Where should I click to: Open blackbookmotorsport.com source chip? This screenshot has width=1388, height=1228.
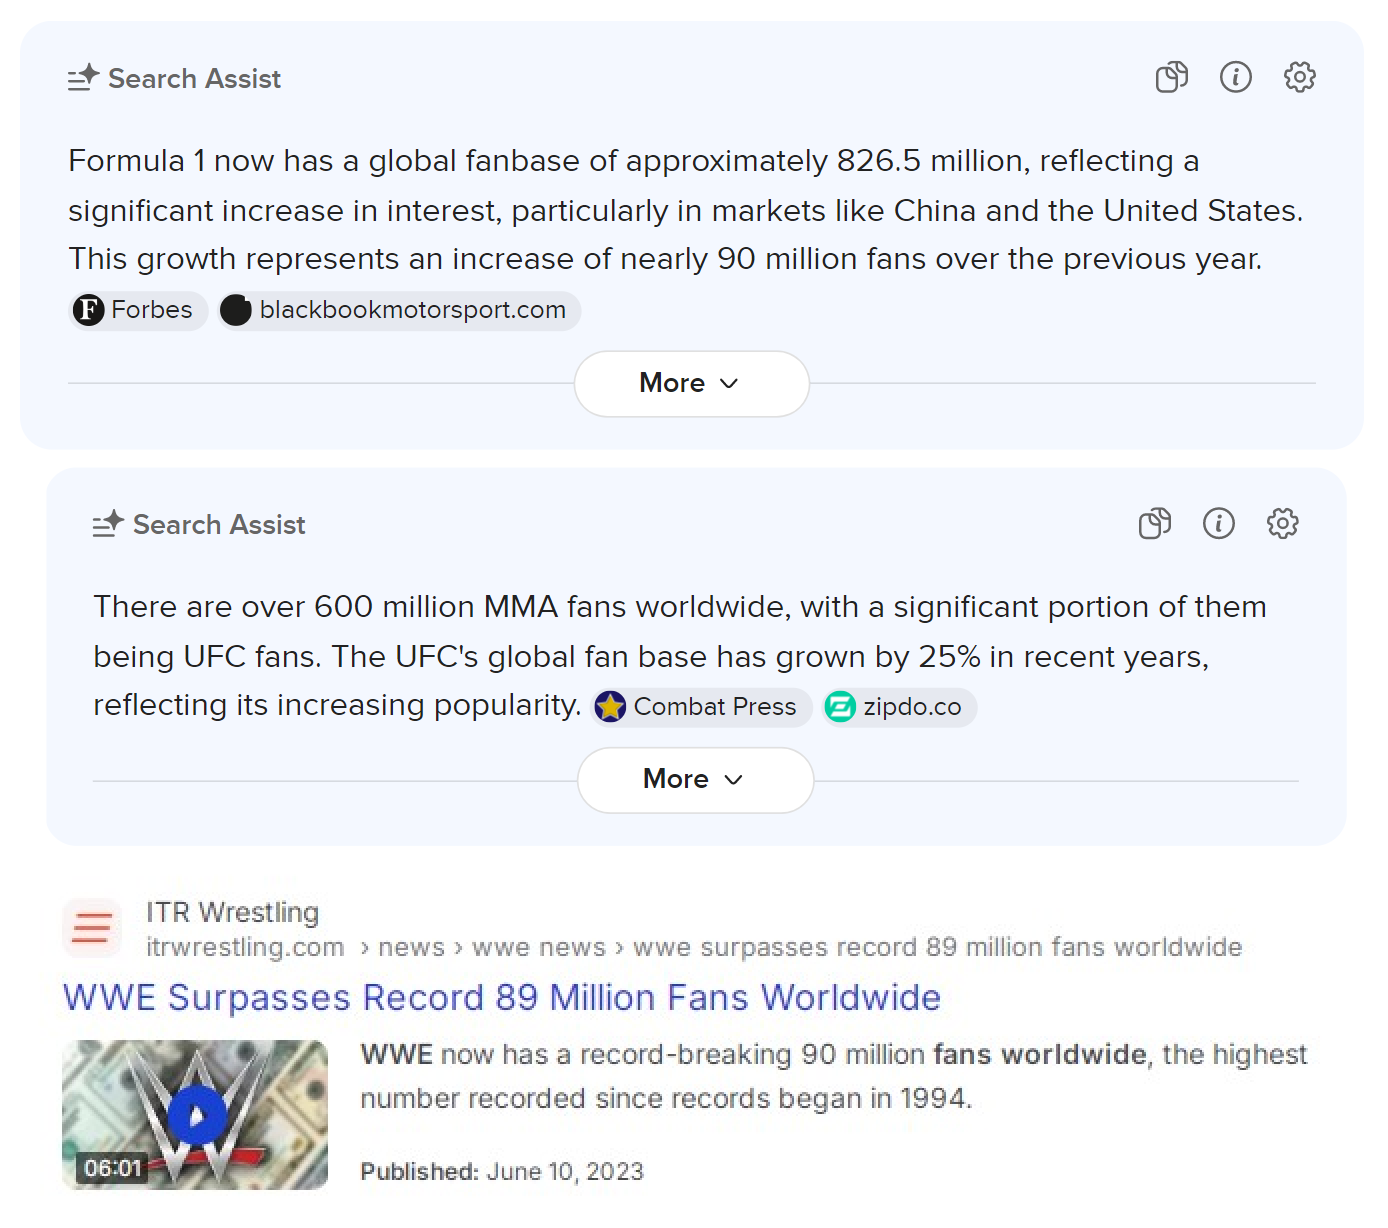[x=399, y=310]
